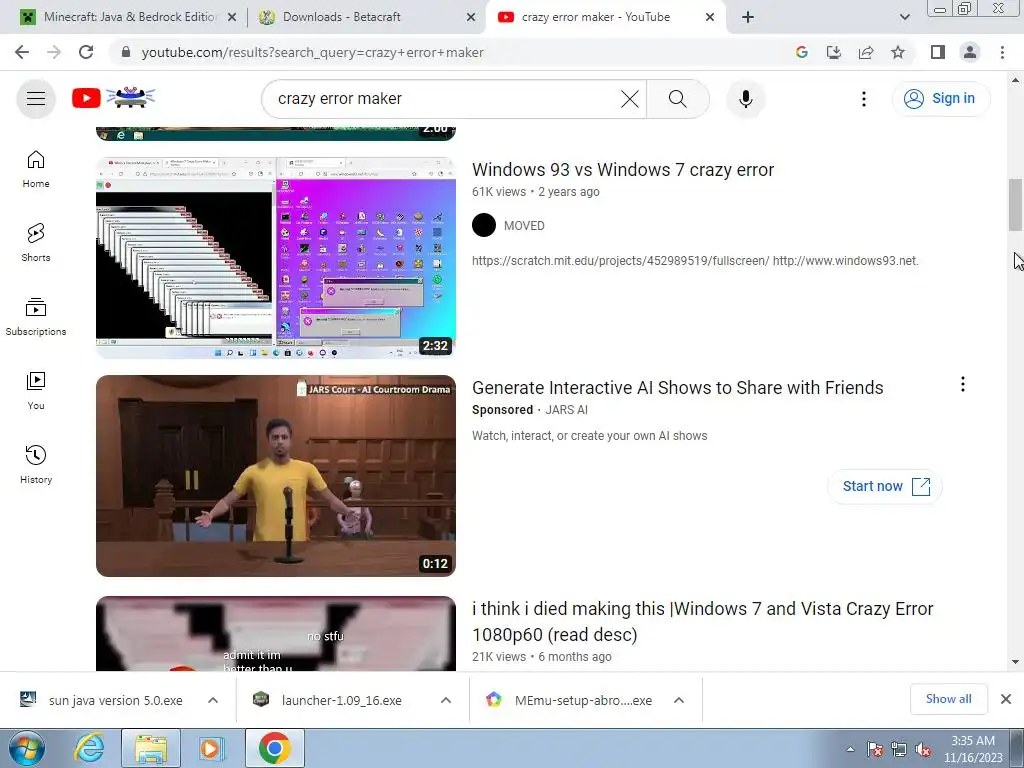Expand options for sun java version 5.0.exe
Image resolution: width=1024 pixels, height=768 pixels.
[213, 700]
